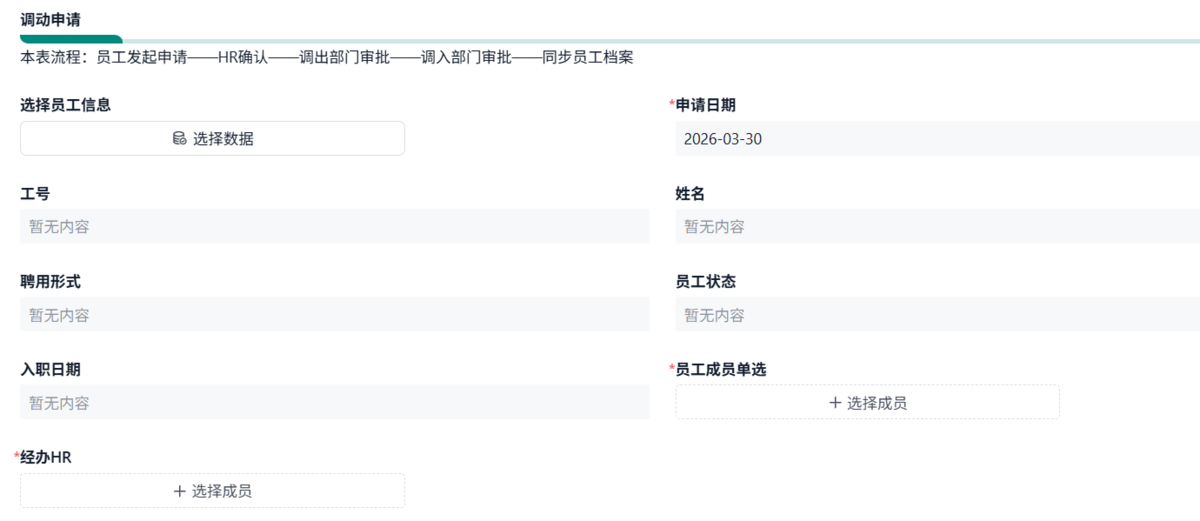Select the 员工状态 field
Viewport: 1200px width, 521px height.
coord(936,315)
